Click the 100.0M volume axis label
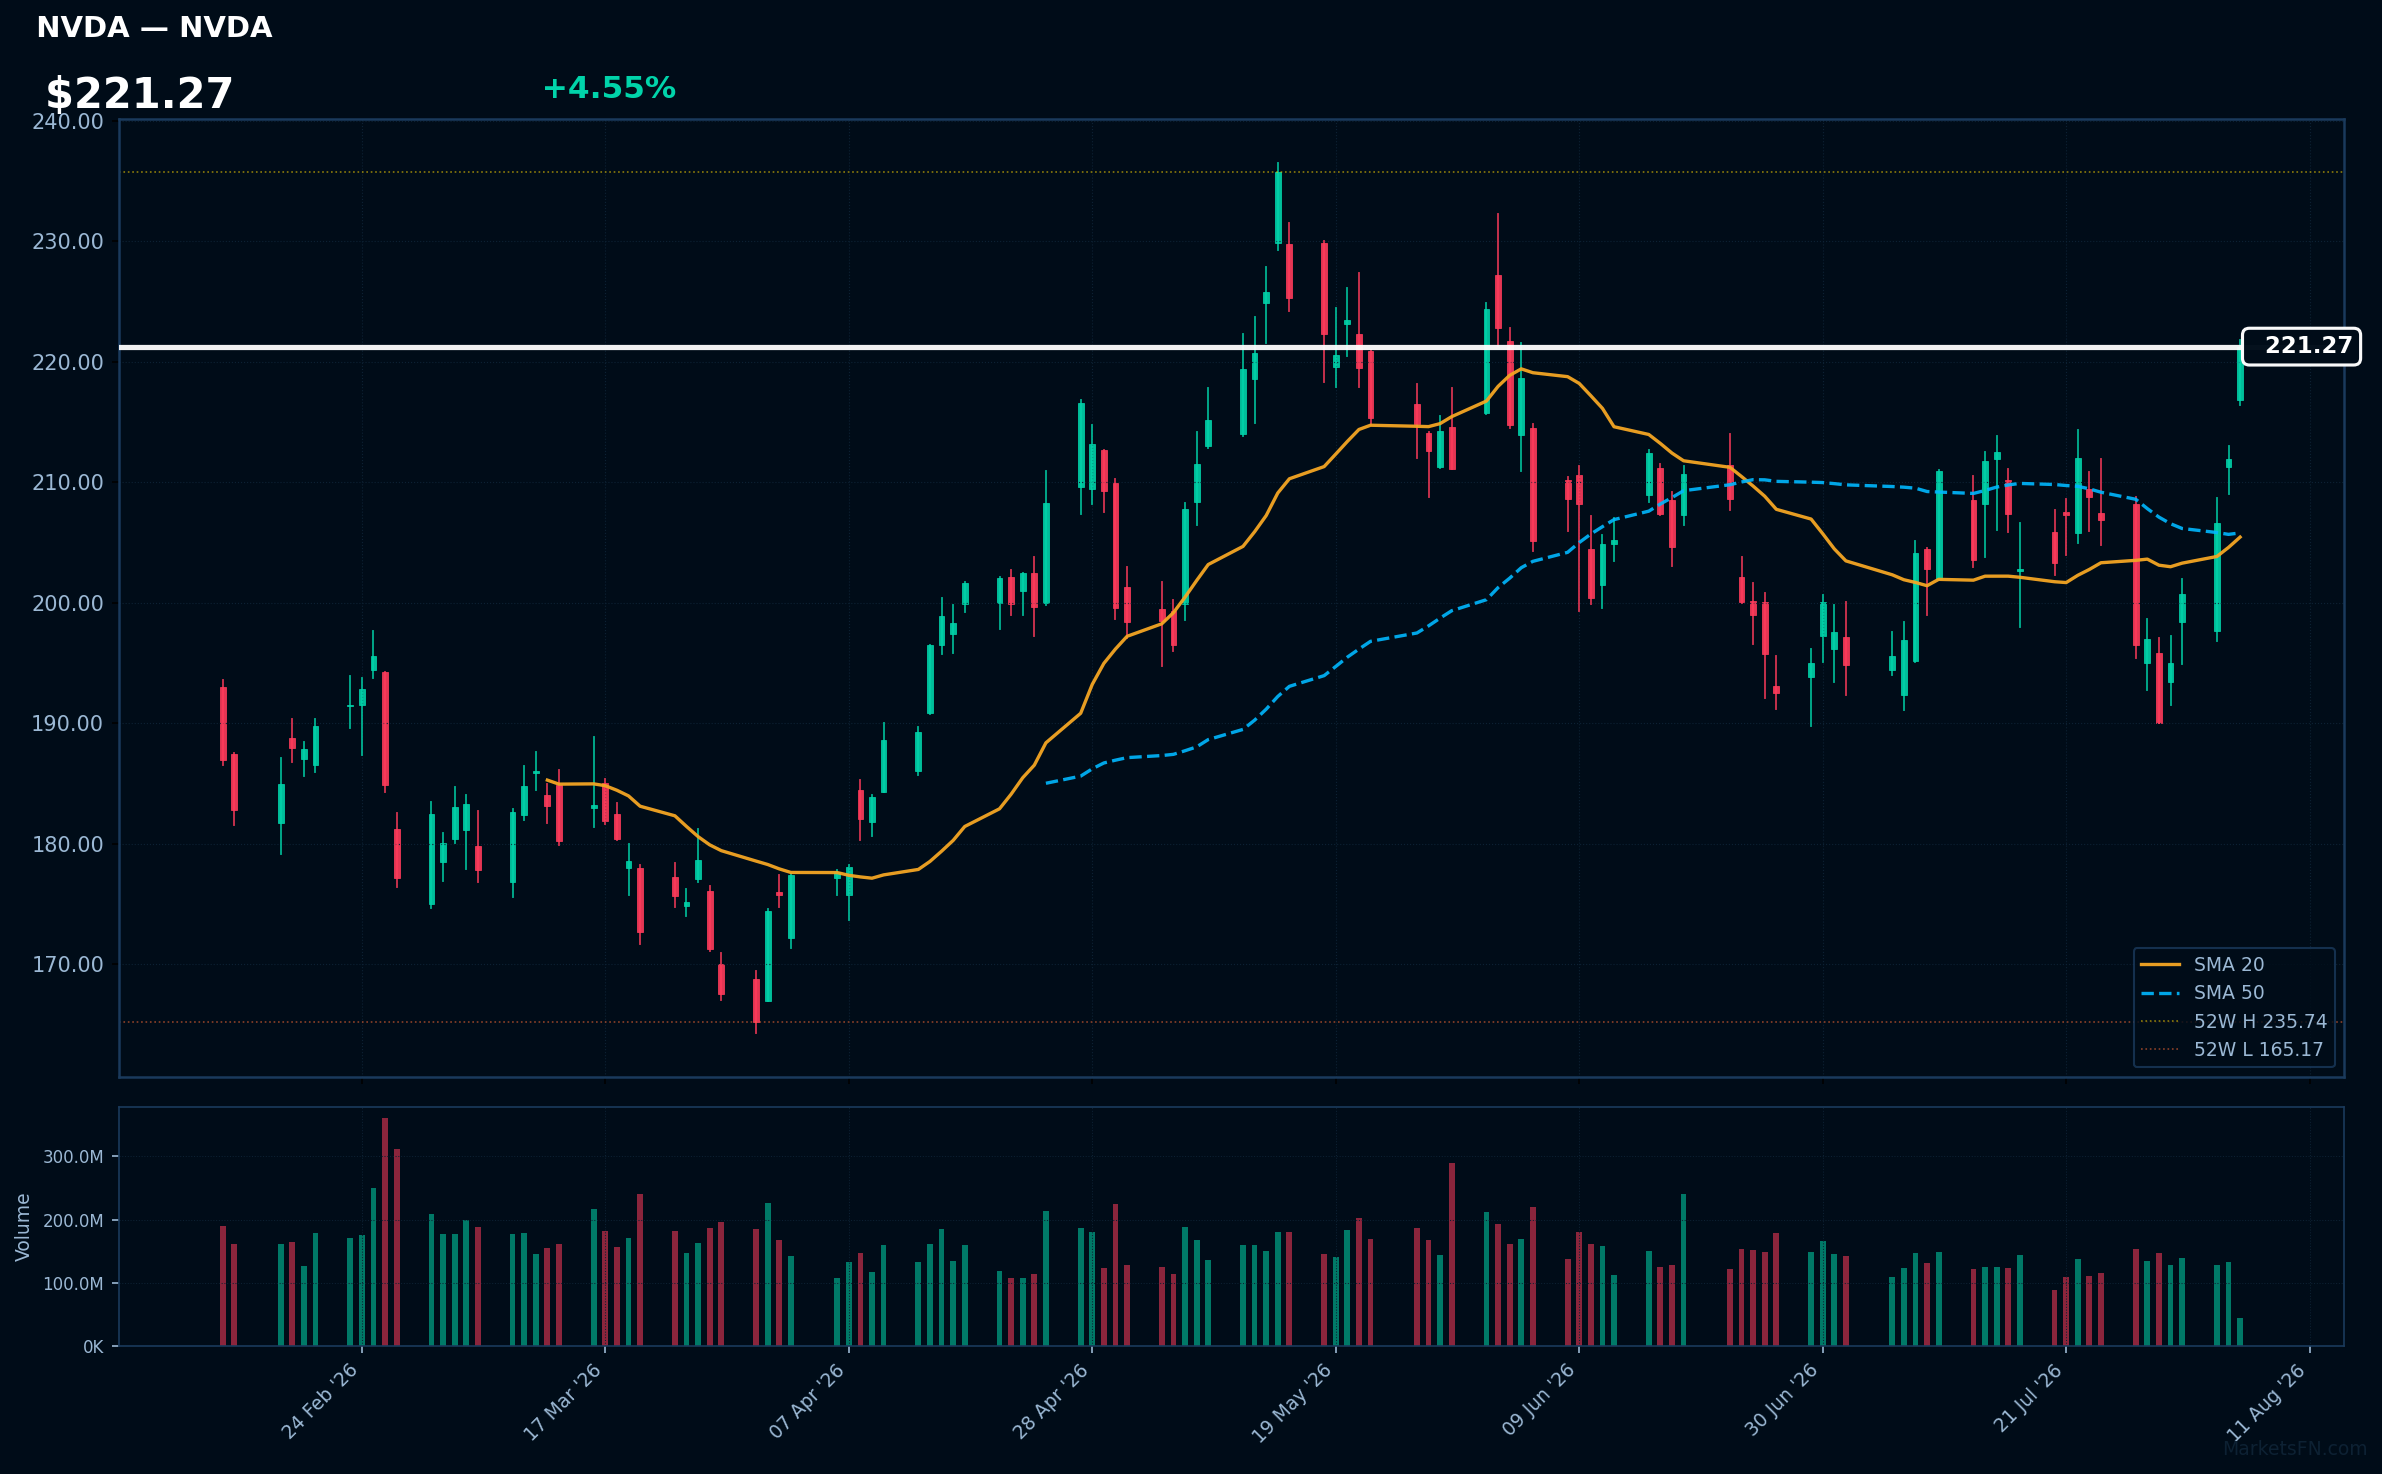2382x1474 pixels. coord(73,1284)
